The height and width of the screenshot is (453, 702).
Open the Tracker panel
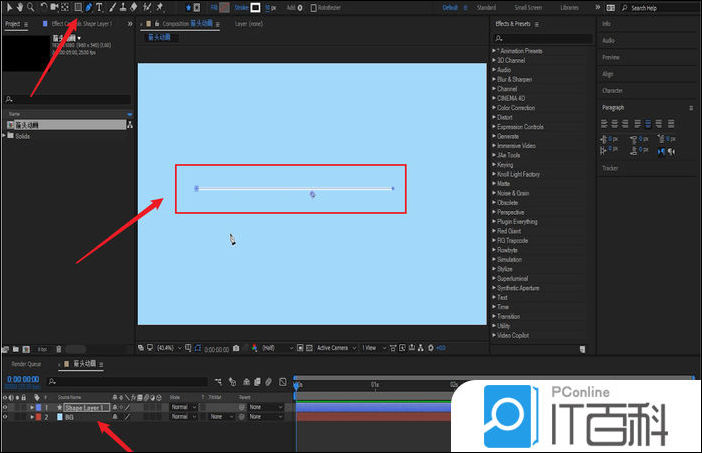610,168
